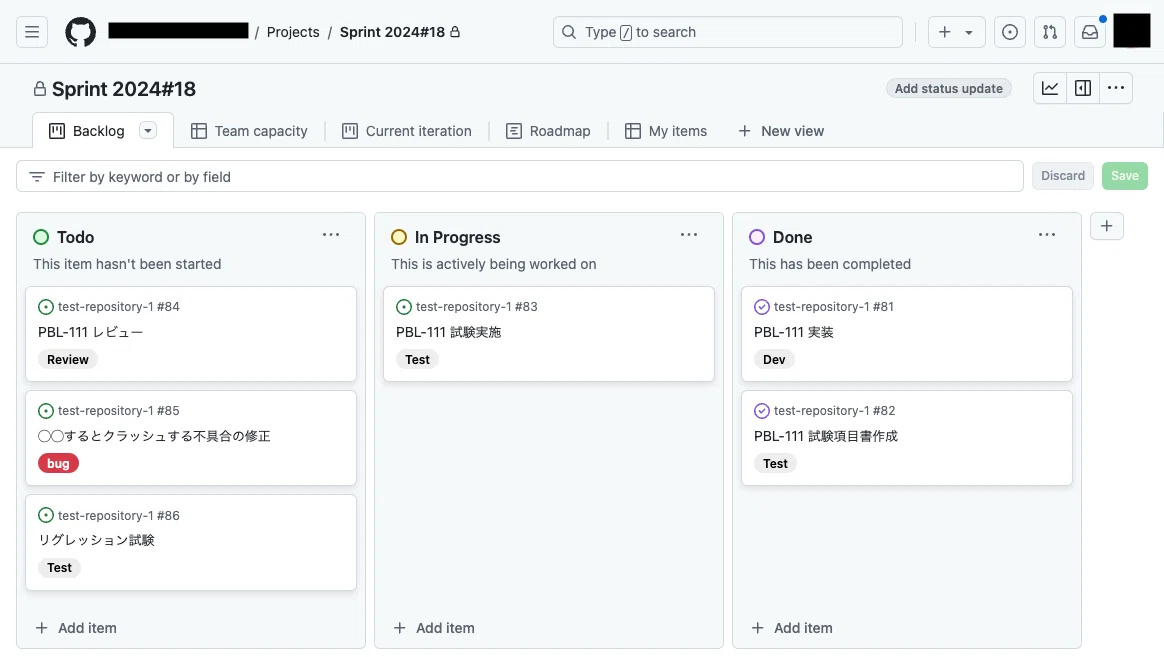Click closed-issue icon on card #81
Image resolution: width=1164 pixels, height=657 pixels.
[x=762, y=307]
